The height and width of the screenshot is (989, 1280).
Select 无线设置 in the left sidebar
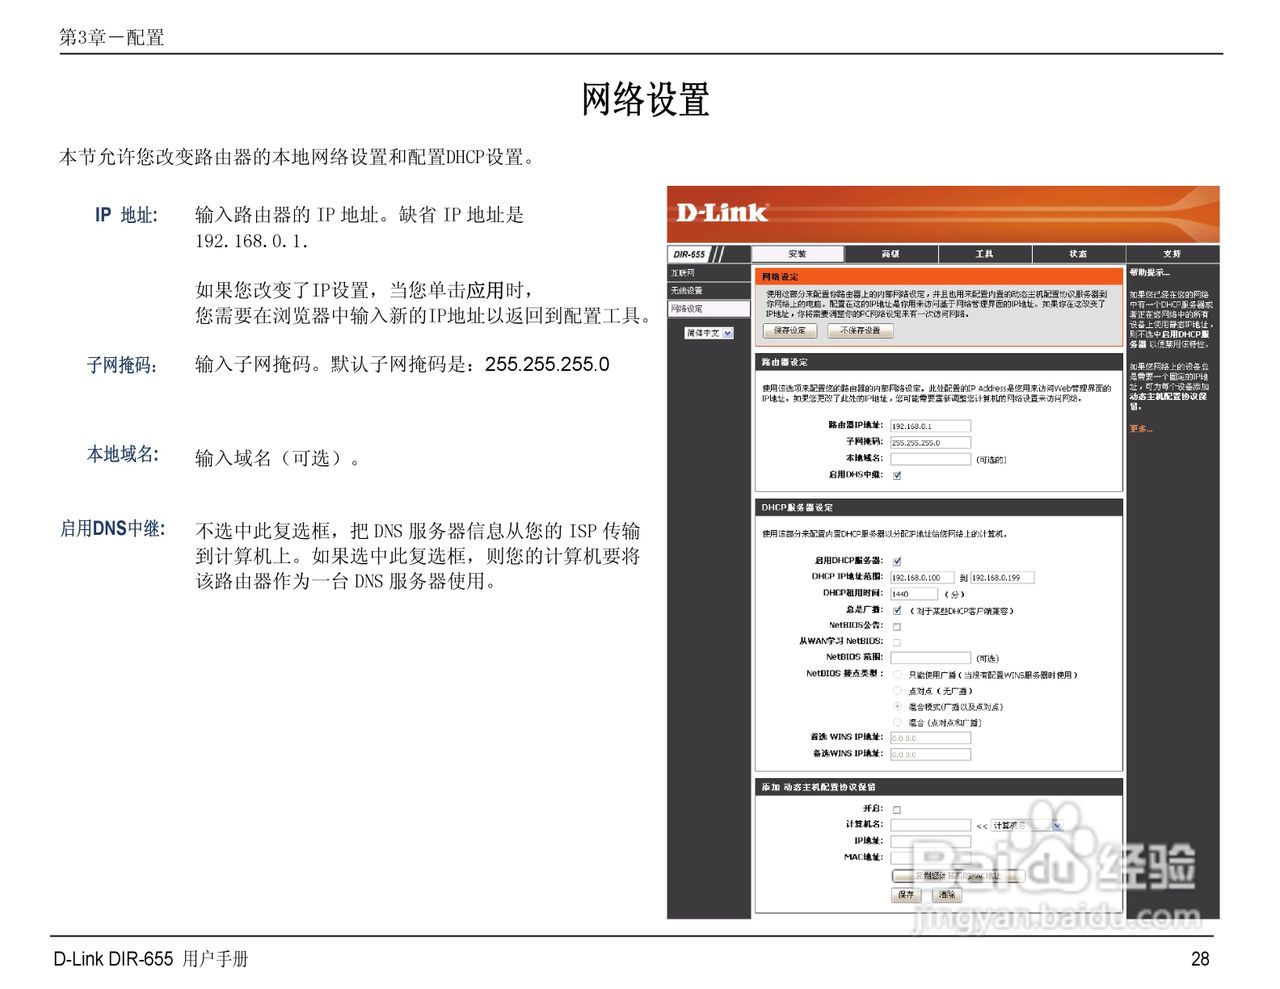[x=708, y=291]
